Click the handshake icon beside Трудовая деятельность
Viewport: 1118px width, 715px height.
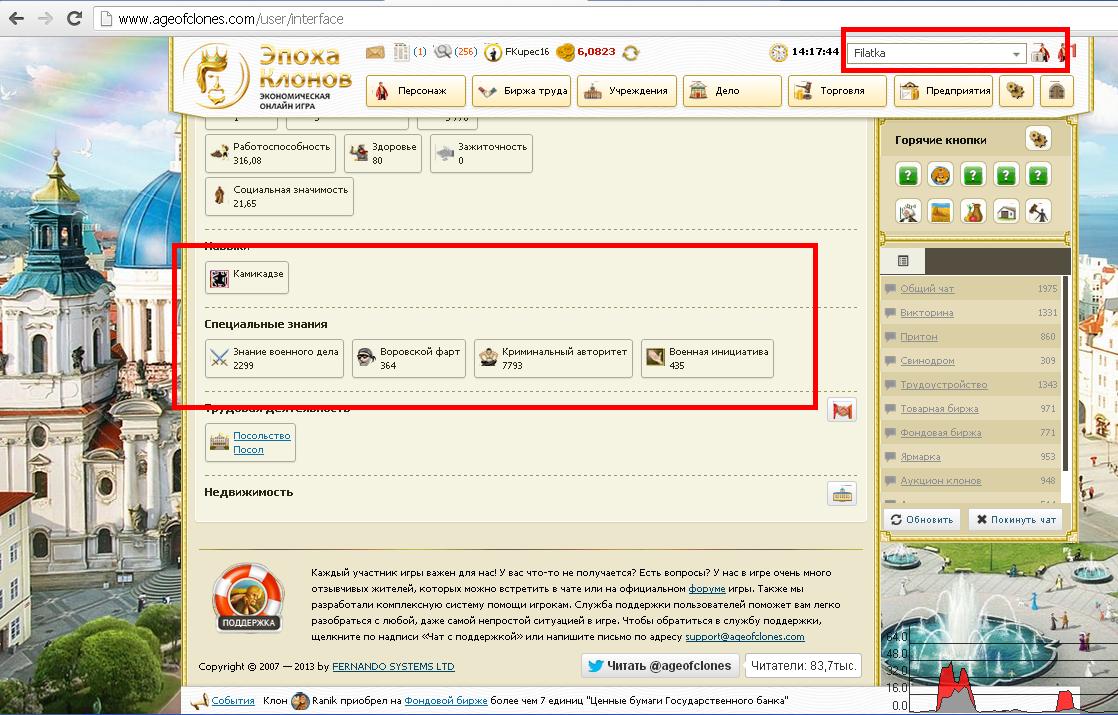[842, 410]
